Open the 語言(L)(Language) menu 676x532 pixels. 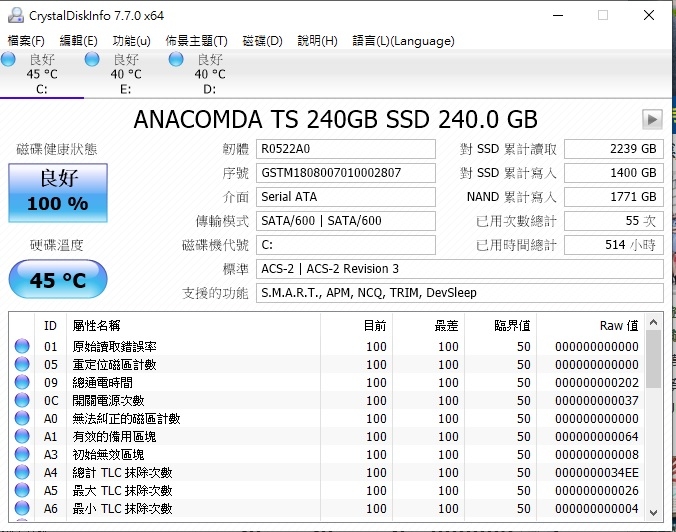[404, 41]
